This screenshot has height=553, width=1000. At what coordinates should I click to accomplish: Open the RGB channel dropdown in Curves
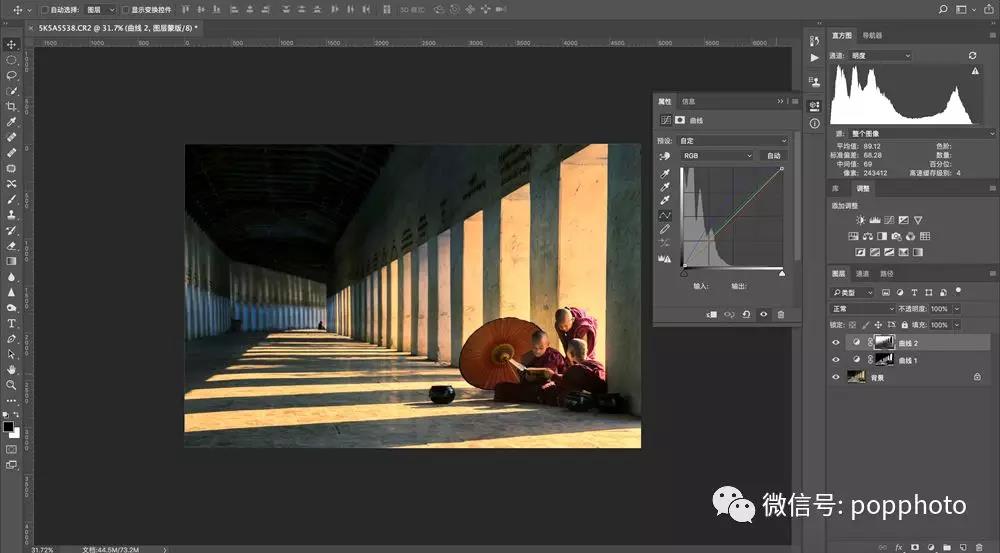716,156
